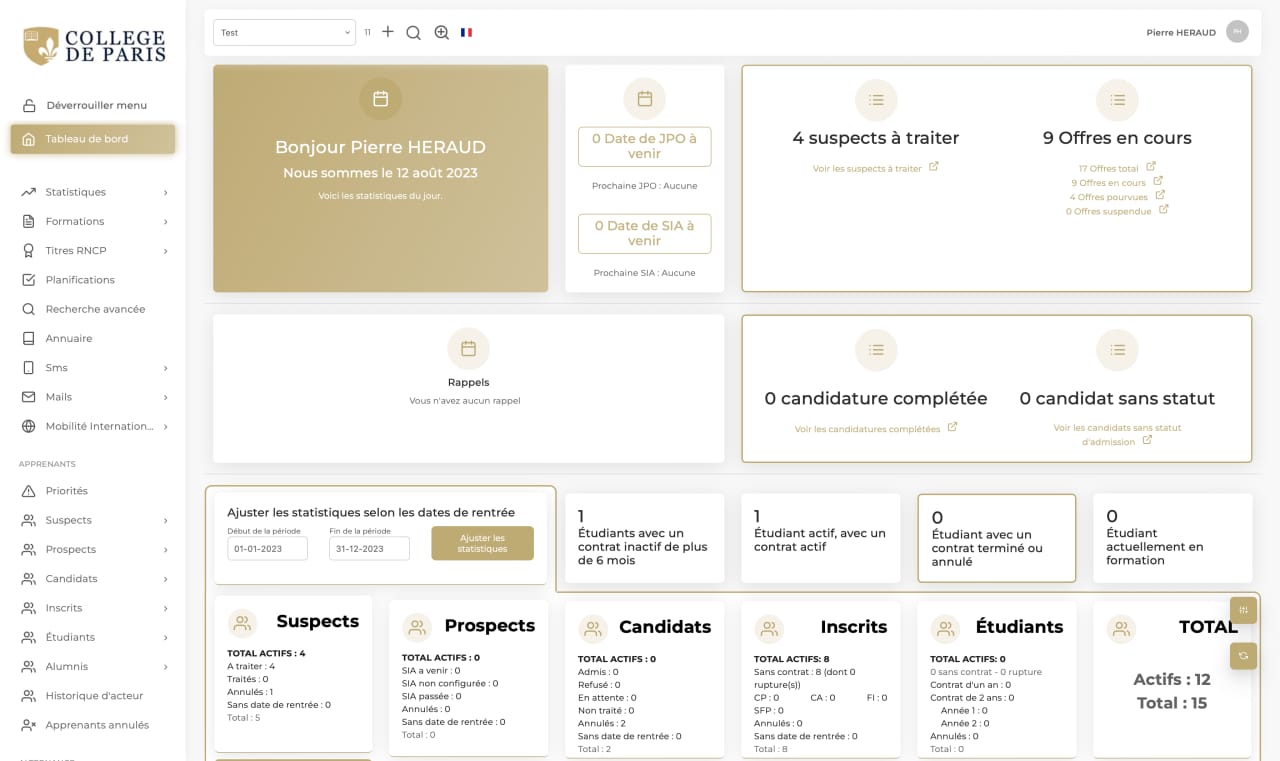Open the 17 Offres total link

pos(1108,168)
